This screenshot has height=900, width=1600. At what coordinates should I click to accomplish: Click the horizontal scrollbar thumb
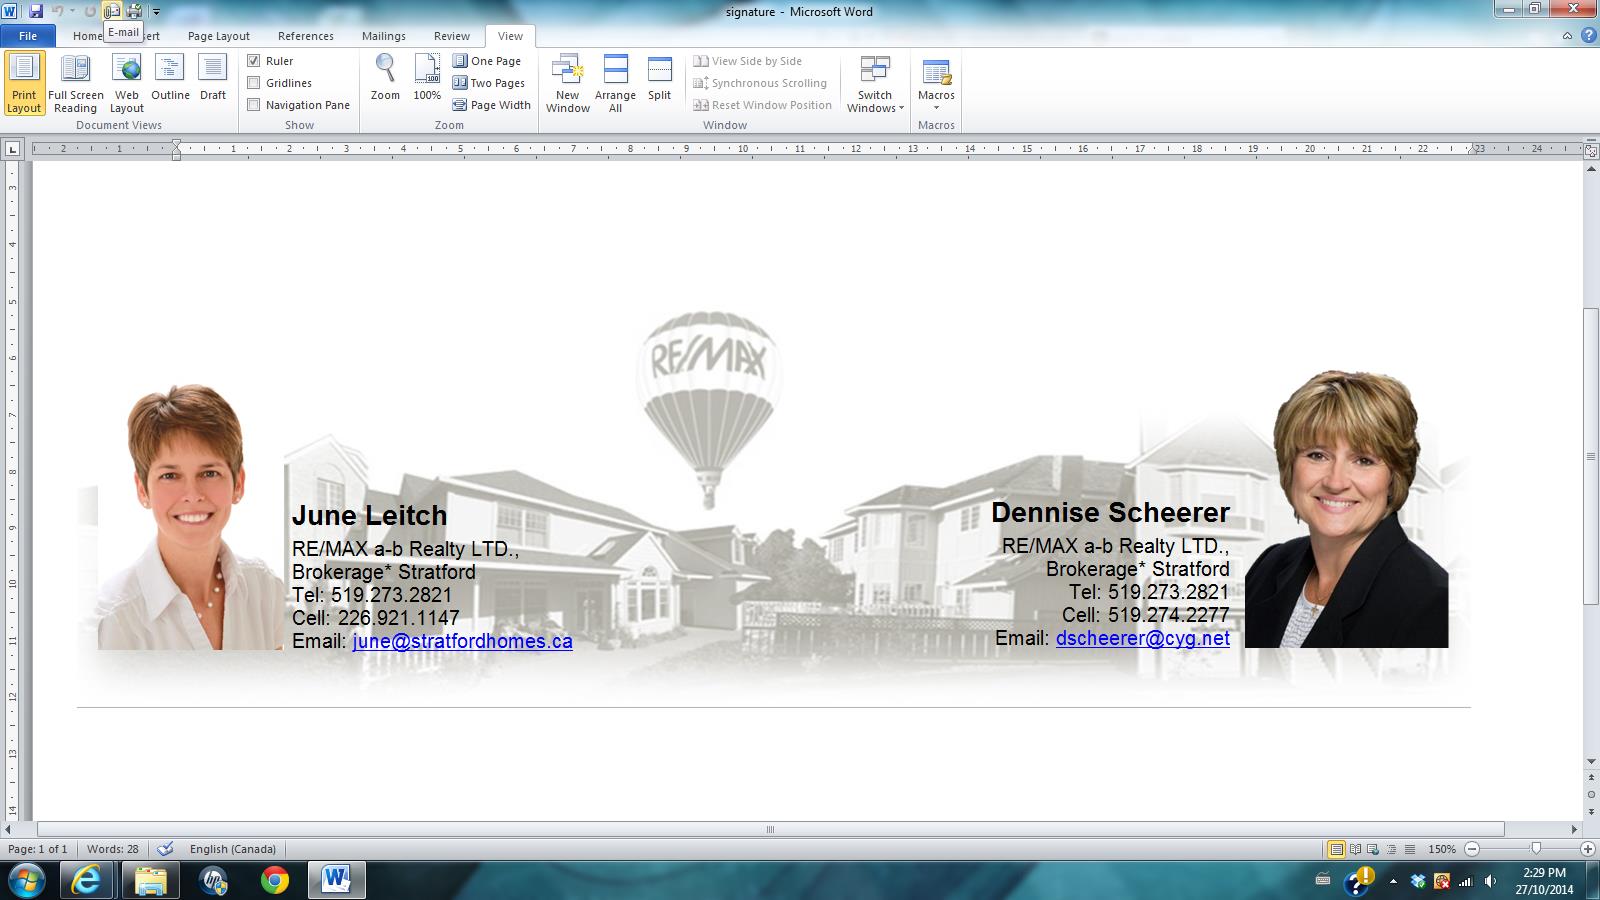pos(770,829)
